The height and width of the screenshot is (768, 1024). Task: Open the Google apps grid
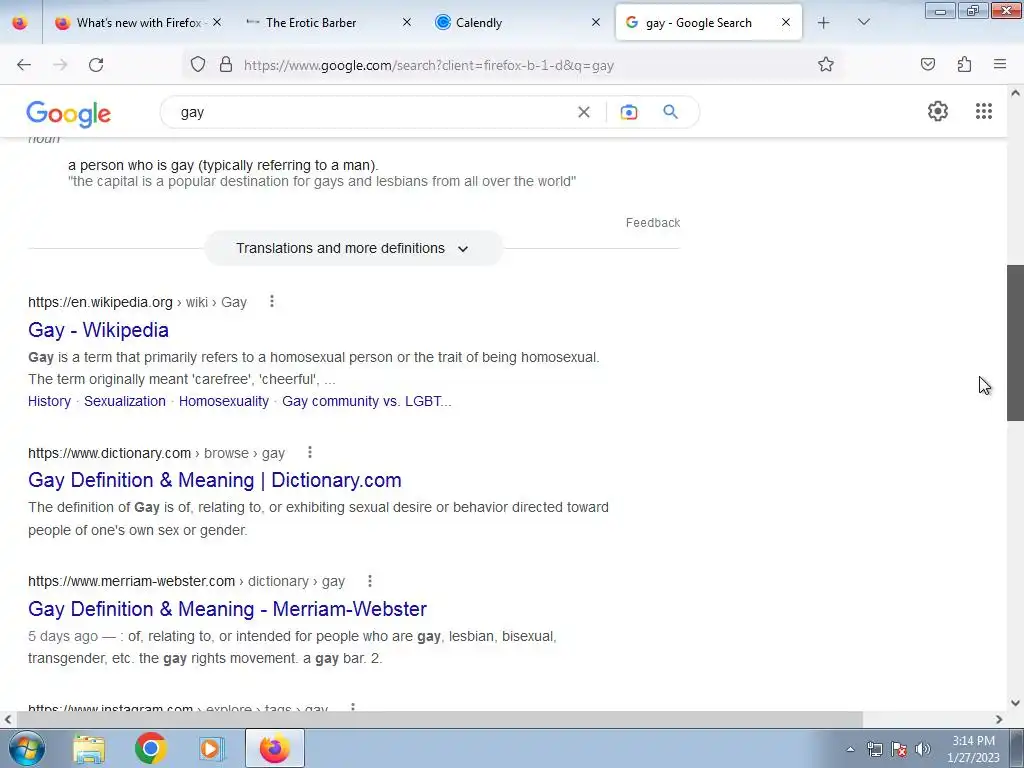pos(984,111)
